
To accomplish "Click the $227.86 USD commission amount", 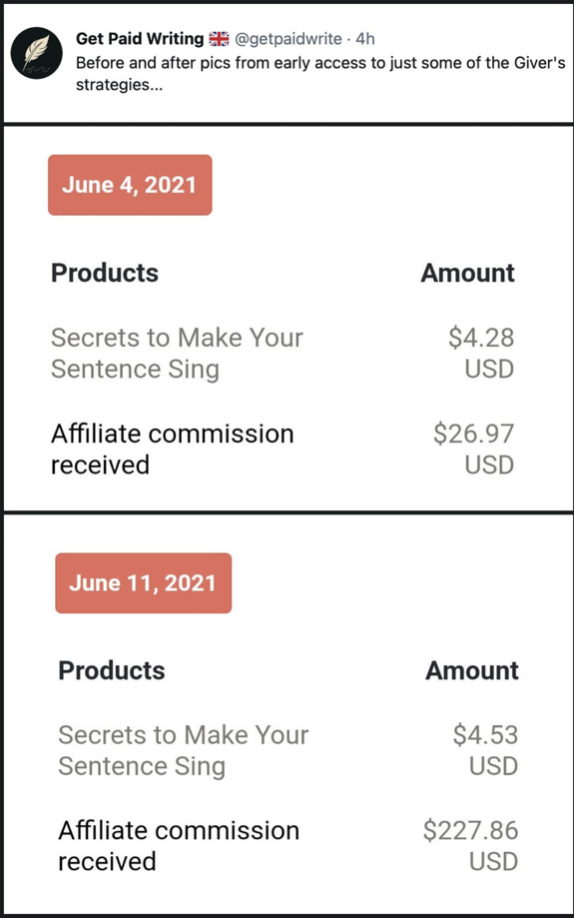I will (471, 847).
